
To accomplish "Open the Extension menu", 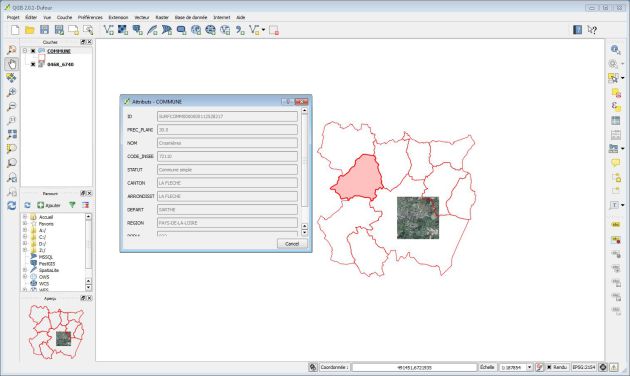I will tap(118, 17).
